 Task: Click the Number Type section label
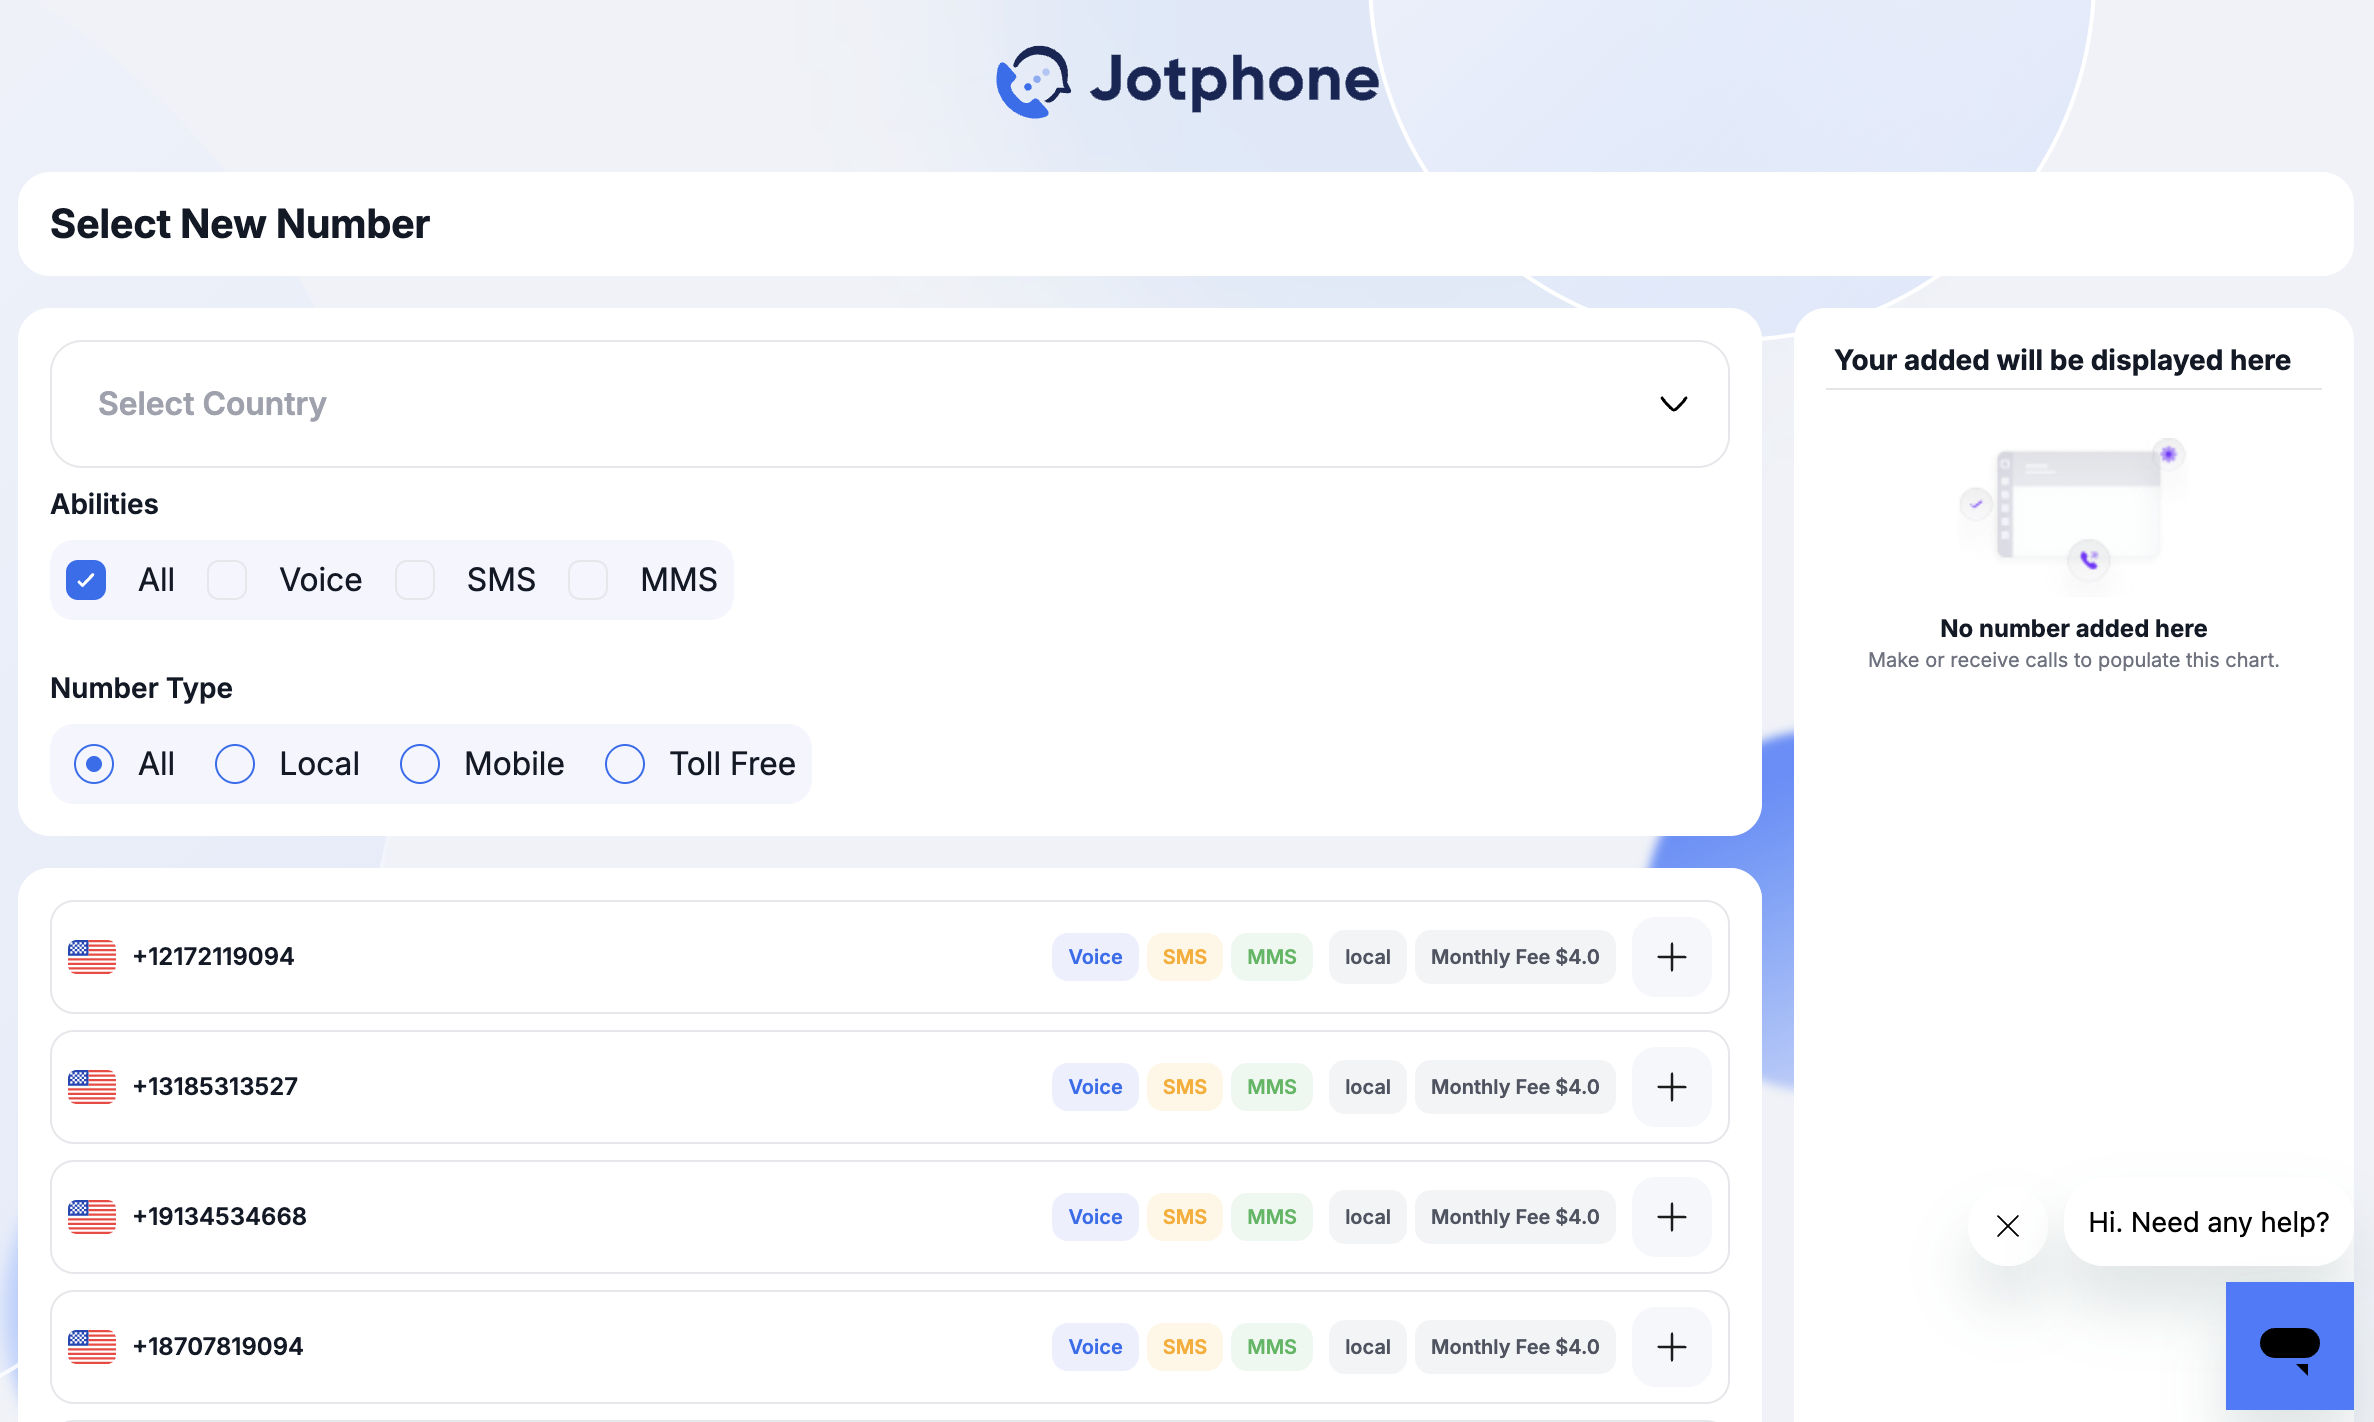141,688
